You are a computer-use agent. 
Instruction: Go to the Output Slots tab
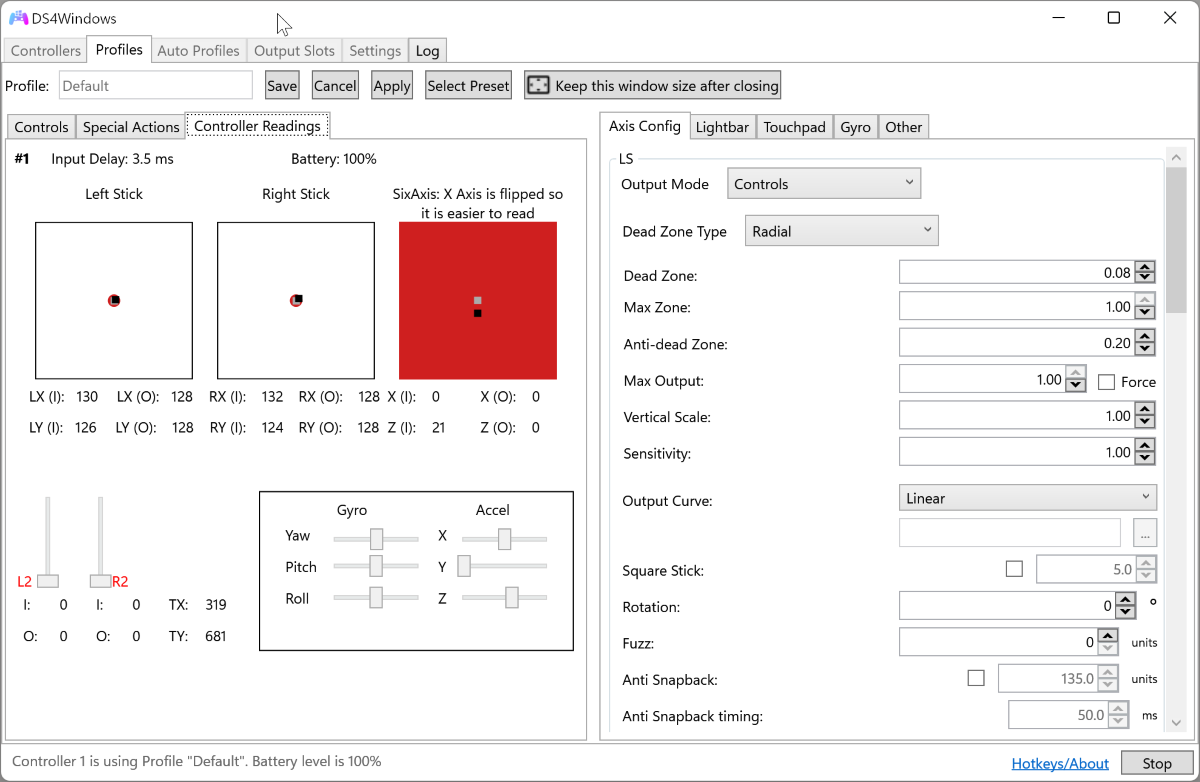coord(294,50)
